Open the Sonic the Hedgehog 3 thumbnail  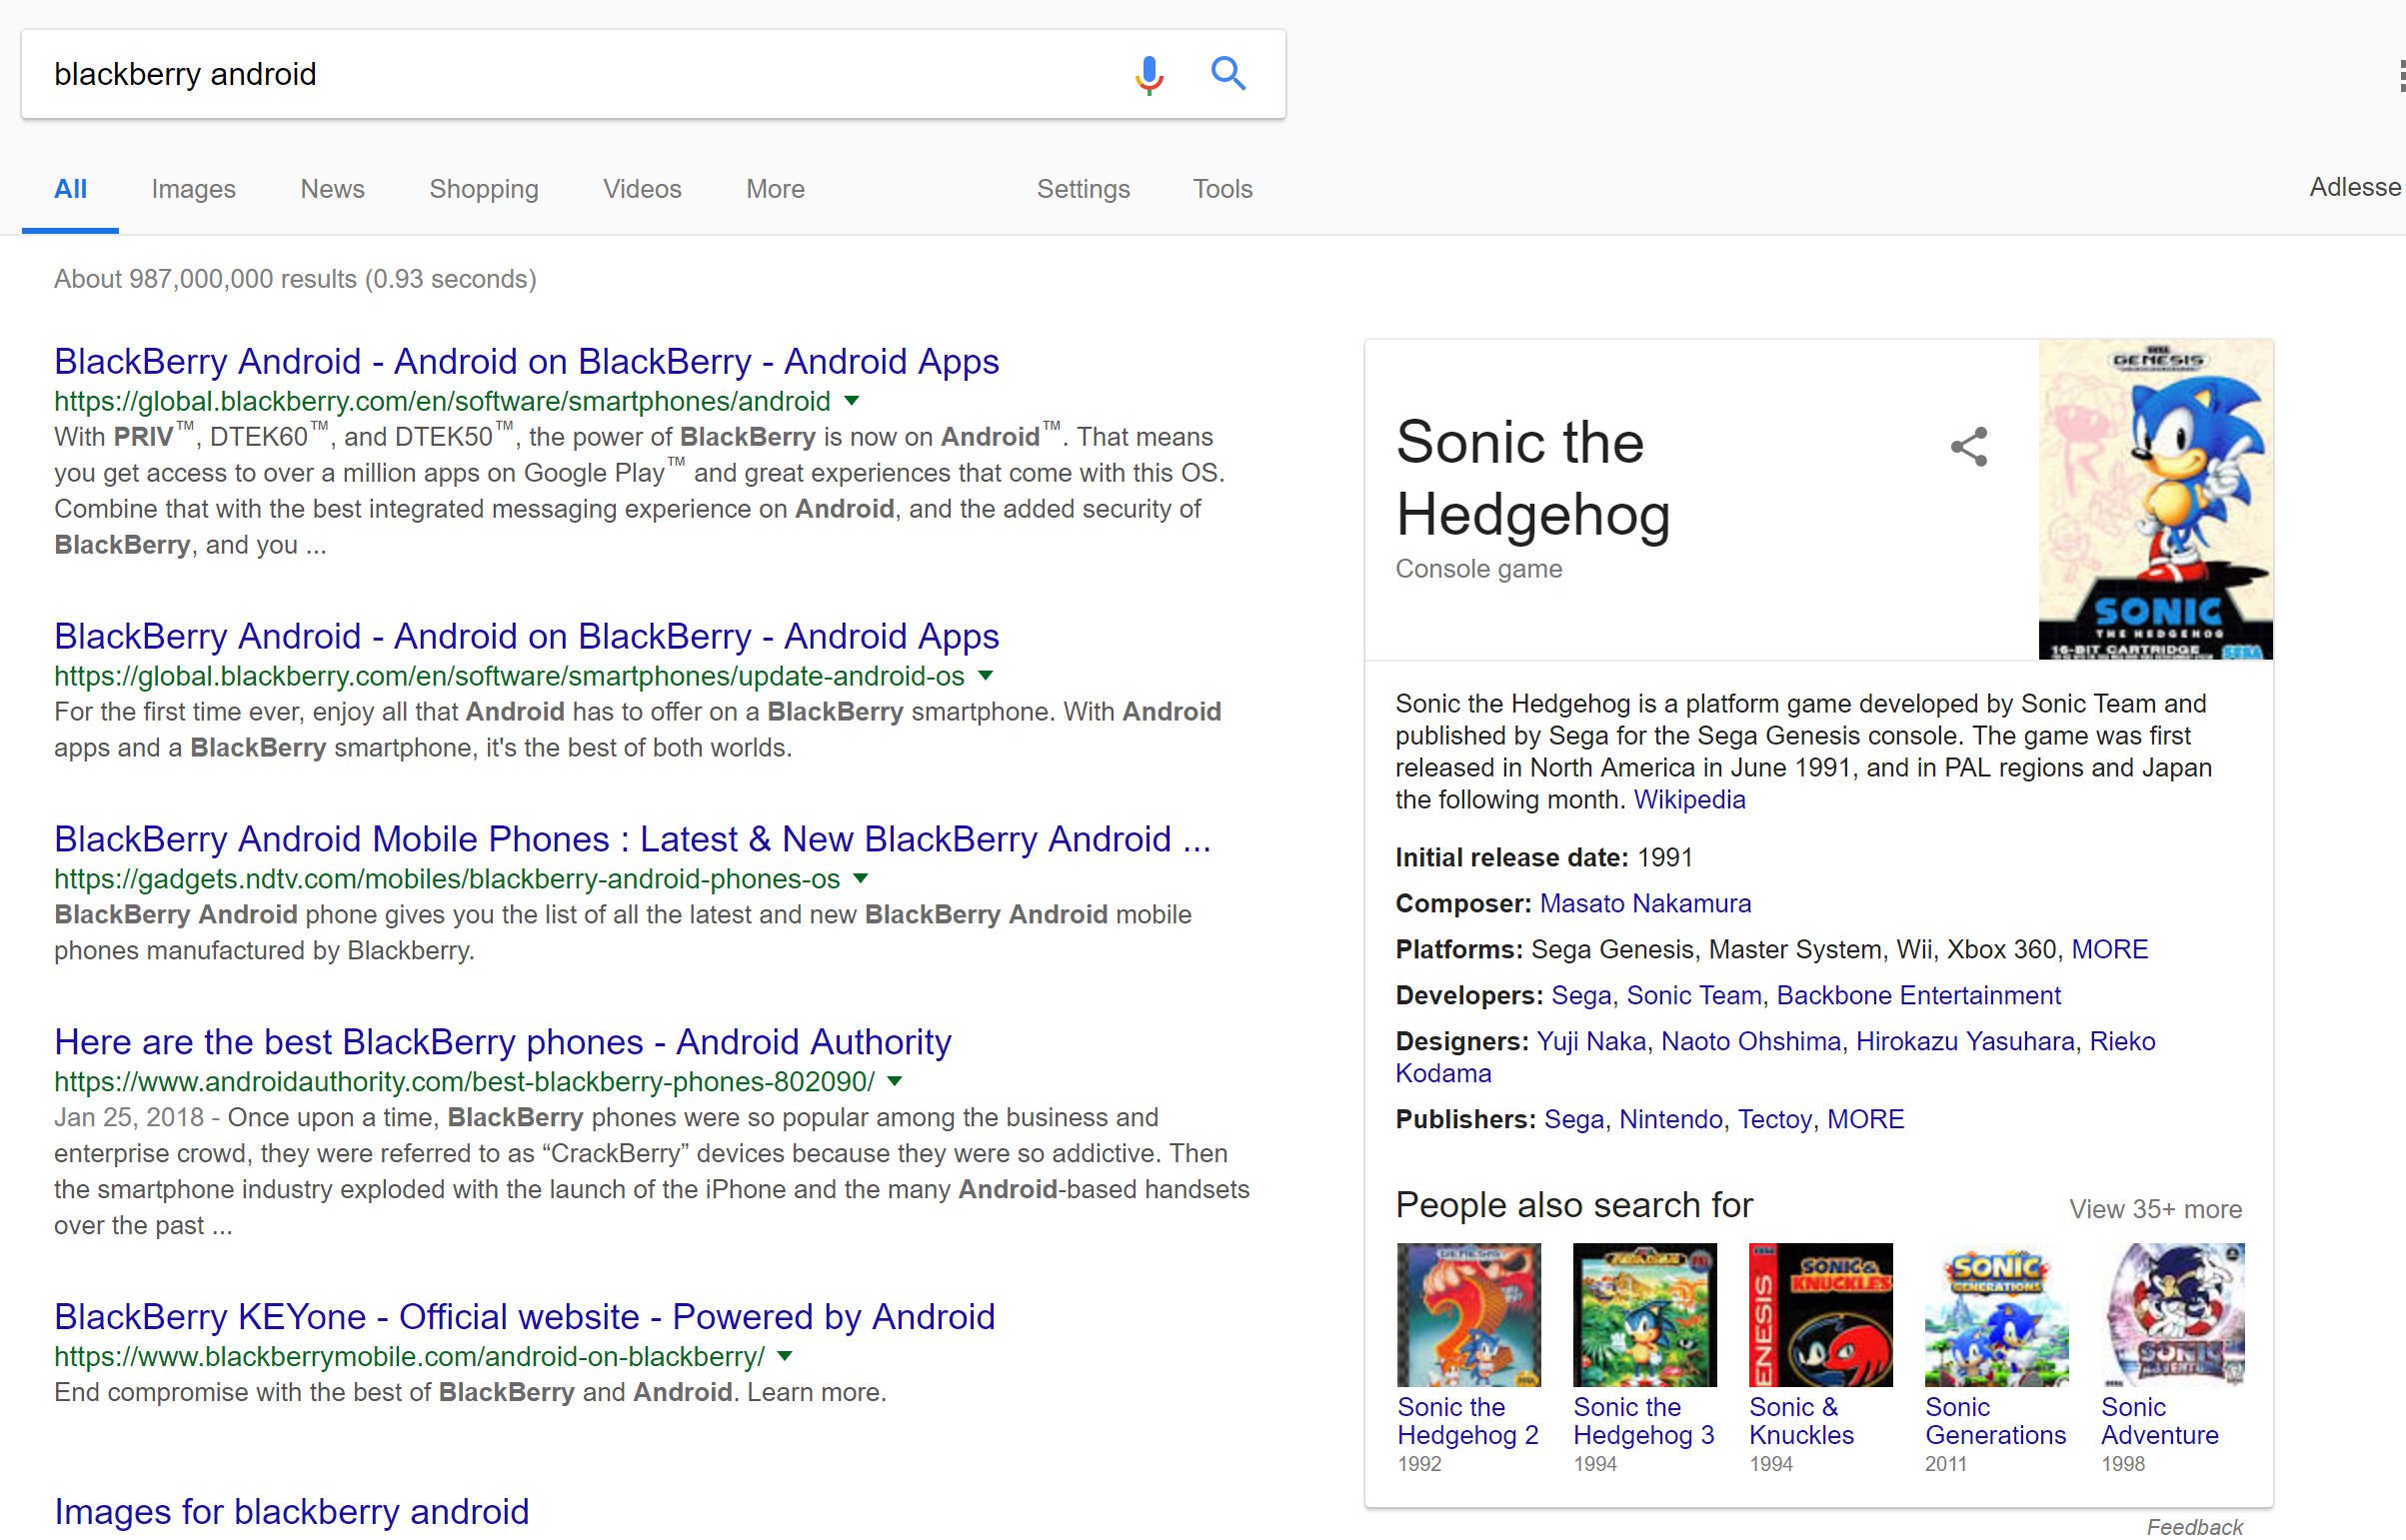pos(1644,1315)
